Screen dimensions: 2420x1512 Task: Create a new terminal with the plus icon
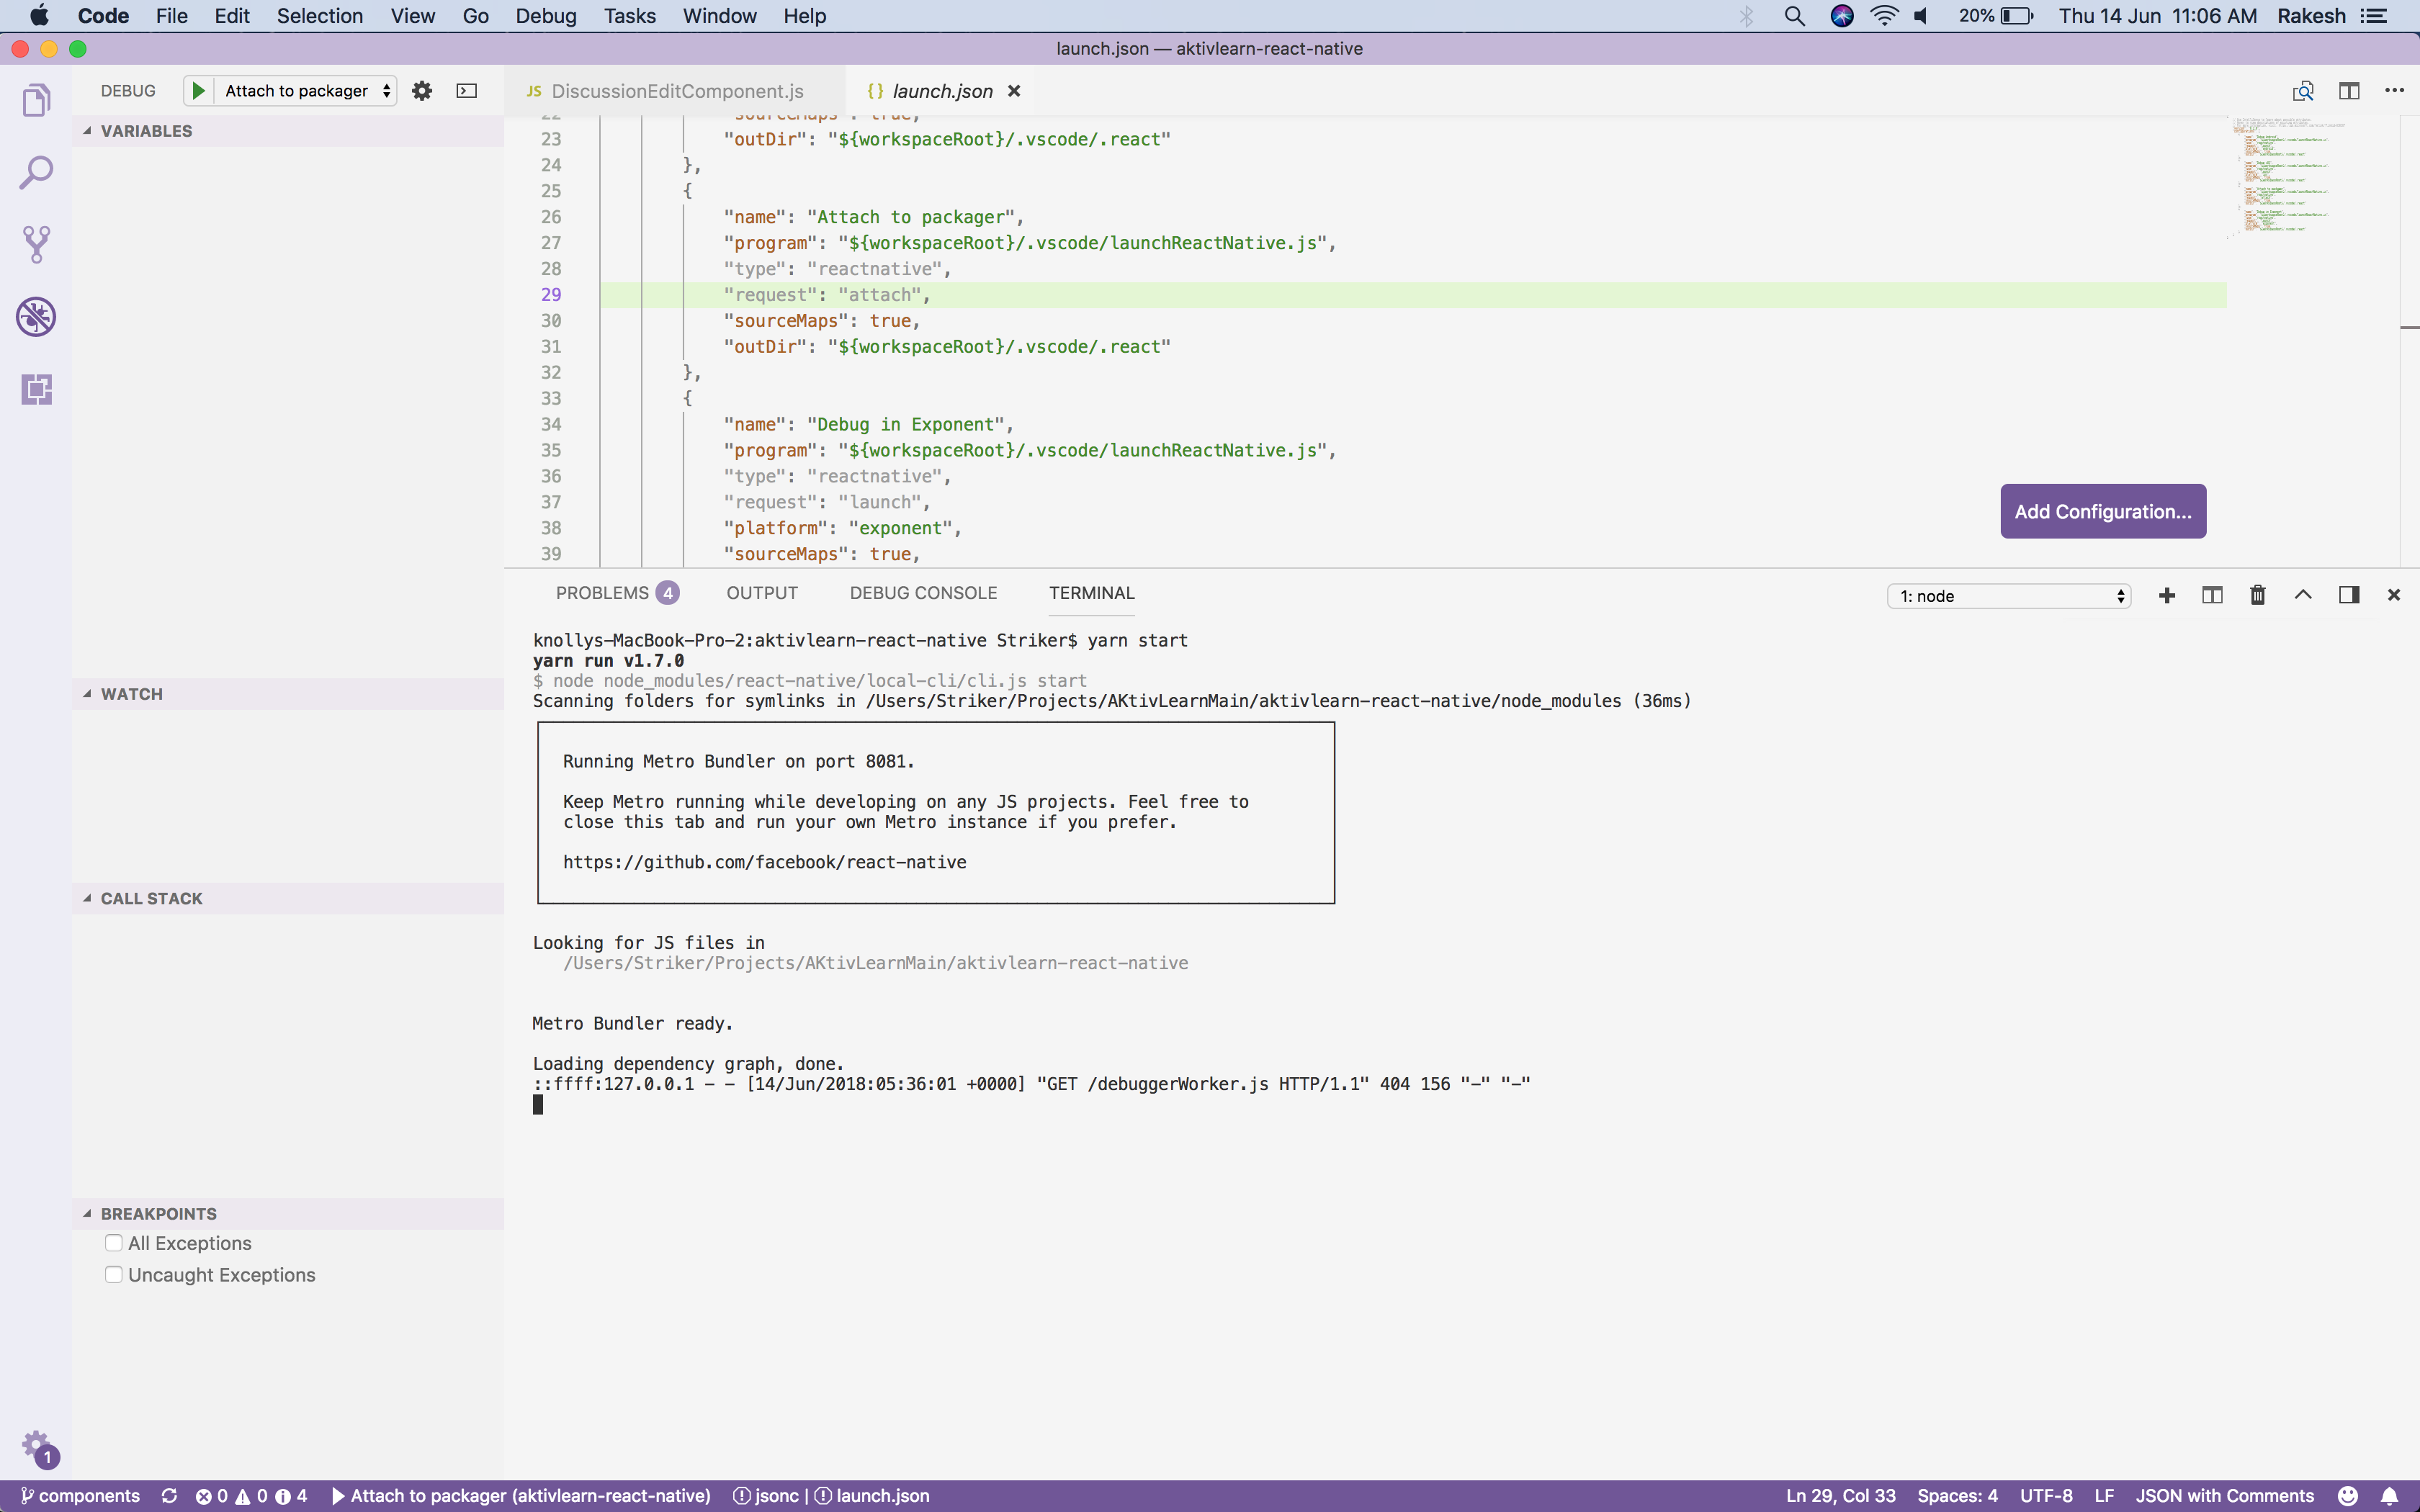[2166, 595]
